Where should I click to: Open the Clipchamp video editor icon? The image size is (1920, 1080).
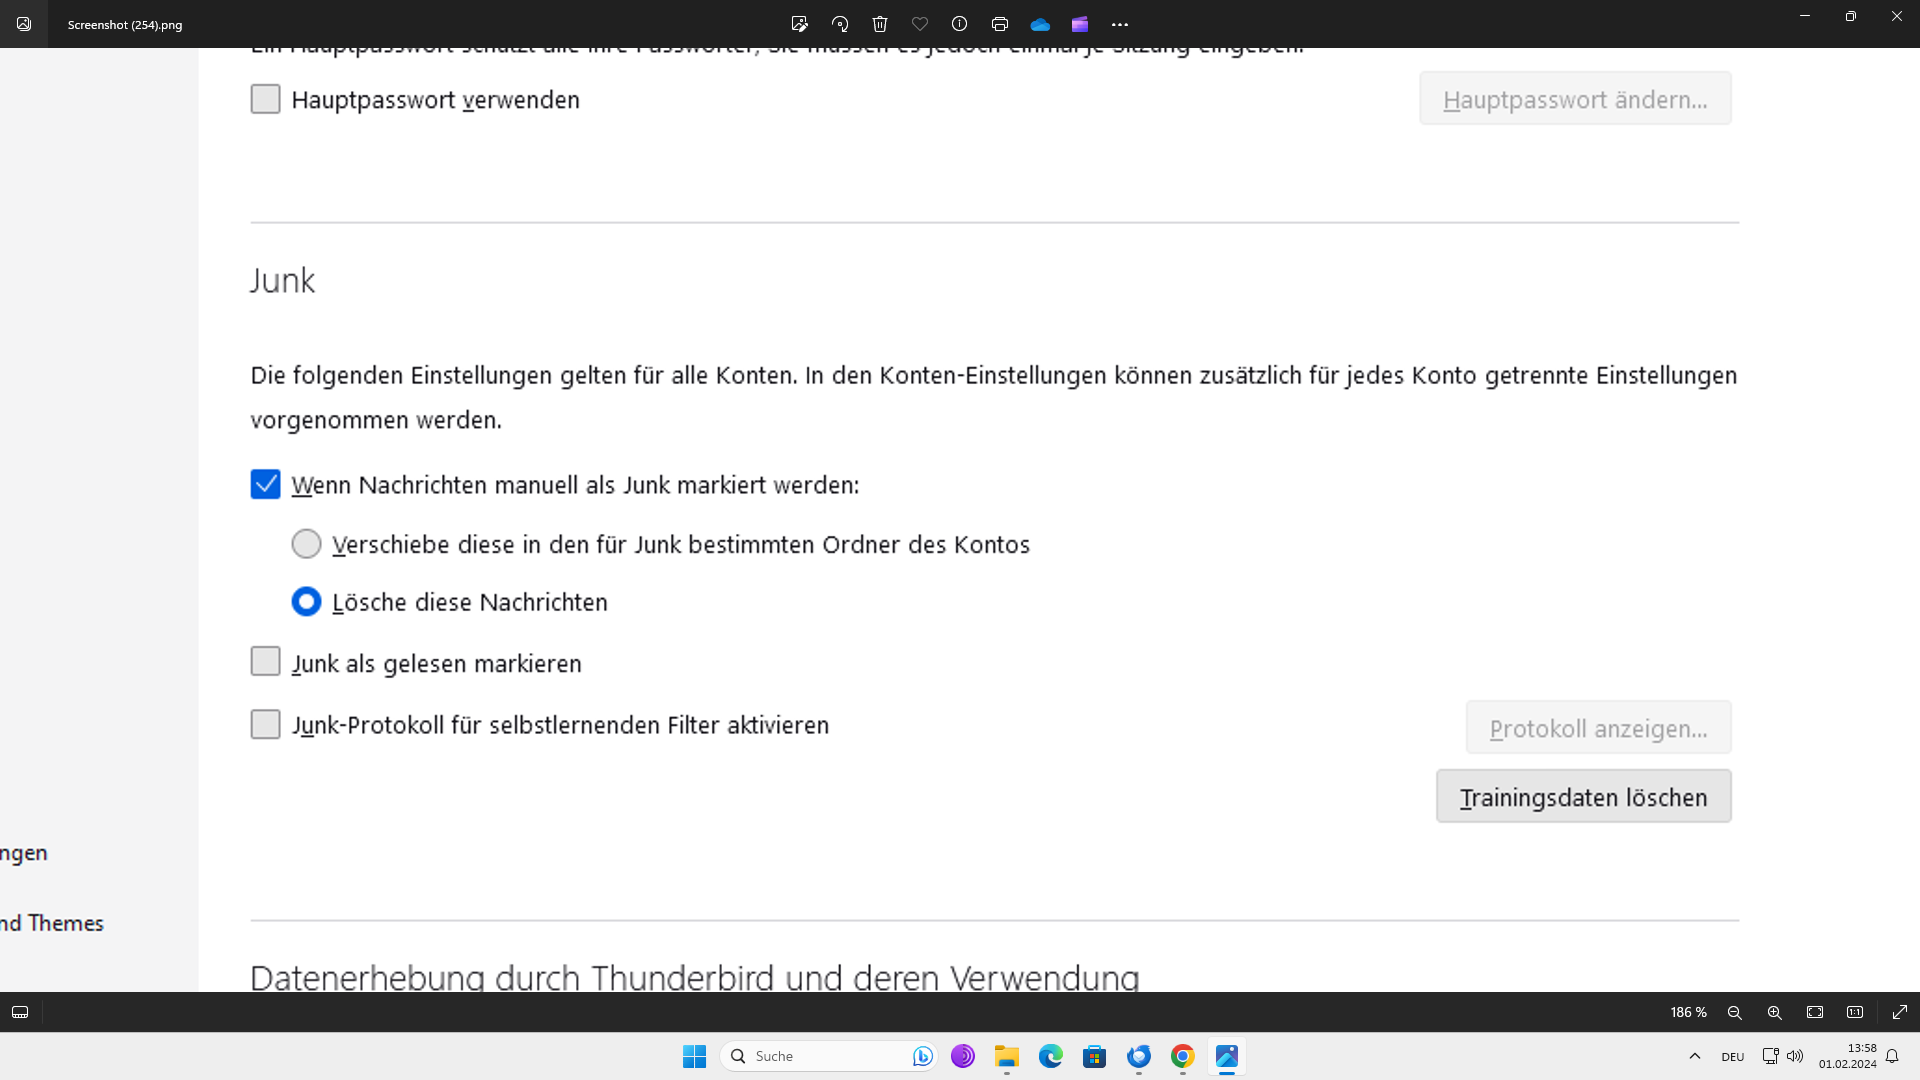click(1080, 24)
